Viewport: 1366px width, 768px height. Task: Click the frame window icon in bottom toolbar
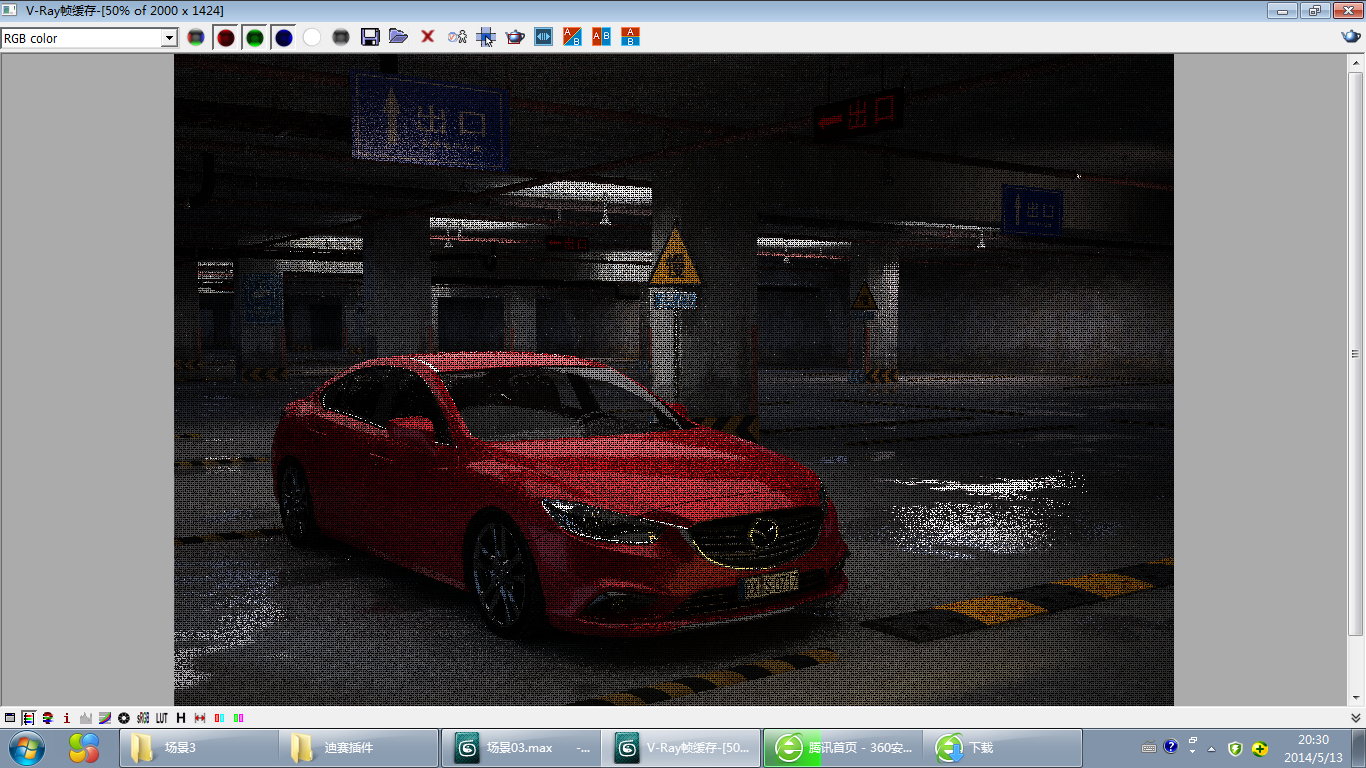click(x=10, y=718)
